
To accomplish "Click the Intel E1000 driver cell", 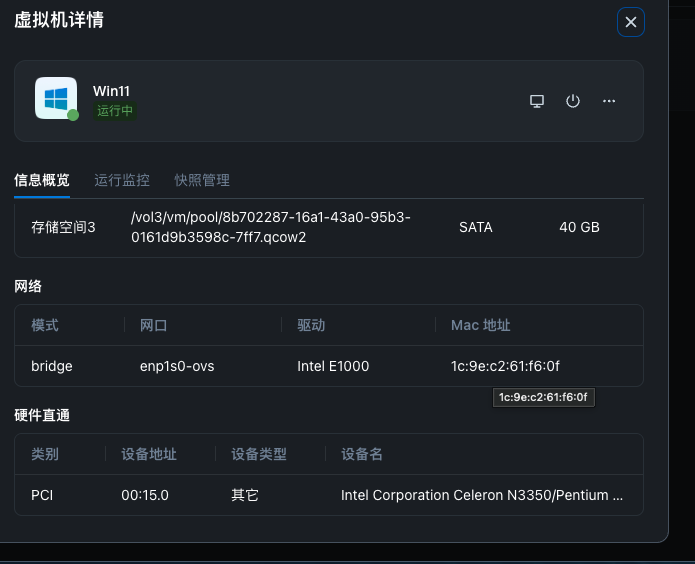I will tap(333, 366).
